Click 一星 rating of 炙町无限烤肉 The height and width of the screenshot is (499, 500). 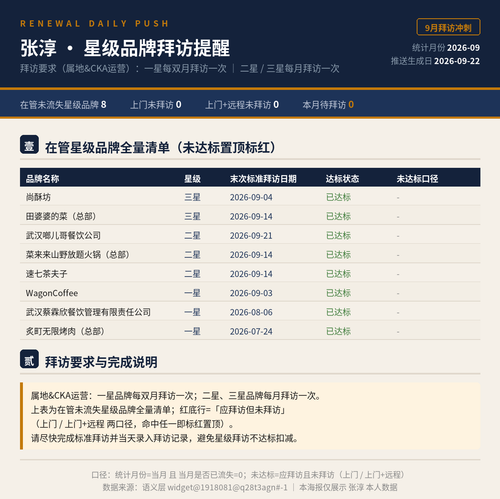point(192,331)
